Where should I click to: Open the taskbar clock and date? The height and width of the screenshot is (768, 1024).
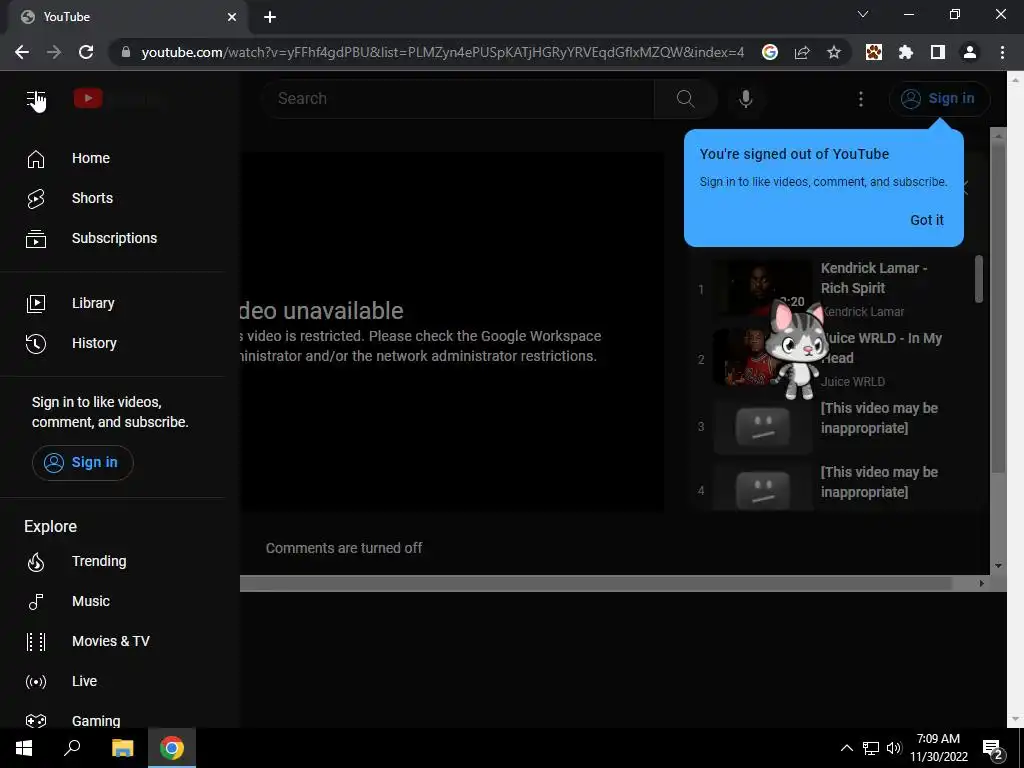click(938, 748)
